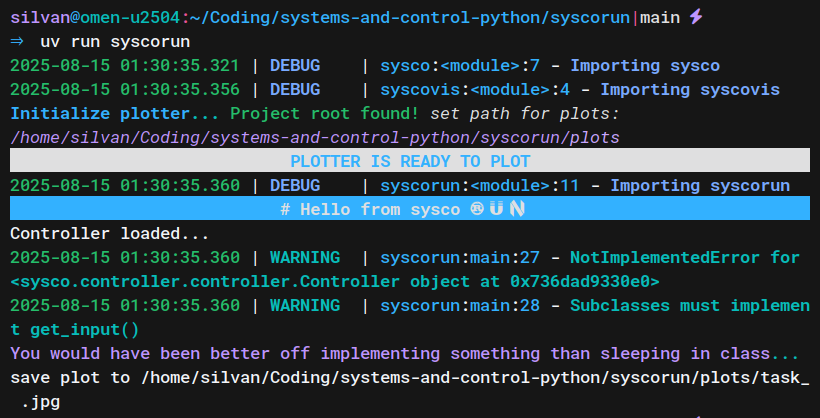Viewport: 820px width, 418px height.
Task: Click the username text silvan@omen-u2504
Action: tap(95, 18)
